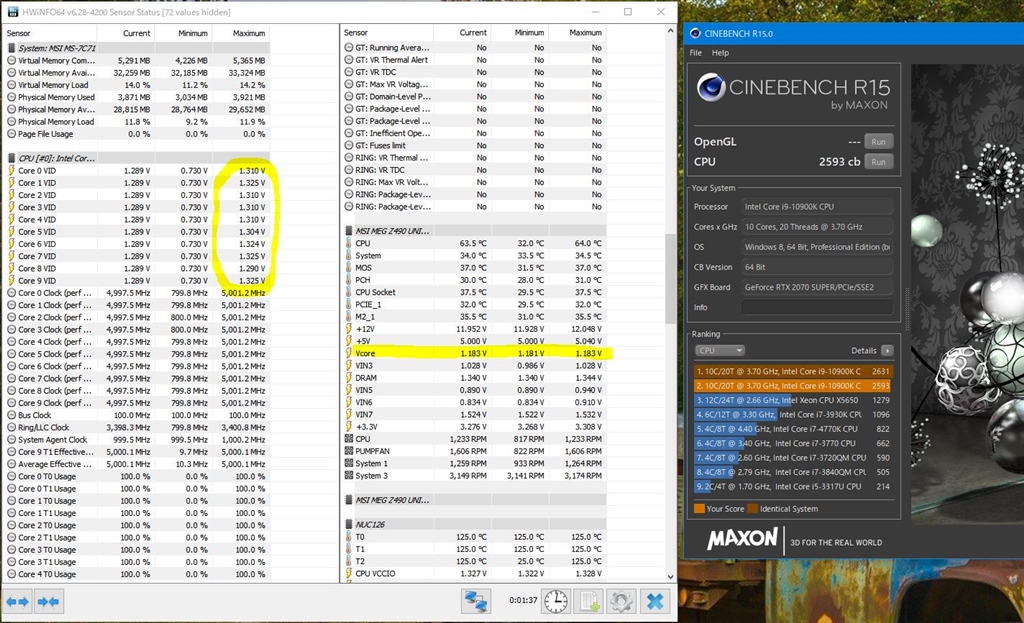Click the left pane Minimum column header
The image size is (1024, 623).
point(184,33)
